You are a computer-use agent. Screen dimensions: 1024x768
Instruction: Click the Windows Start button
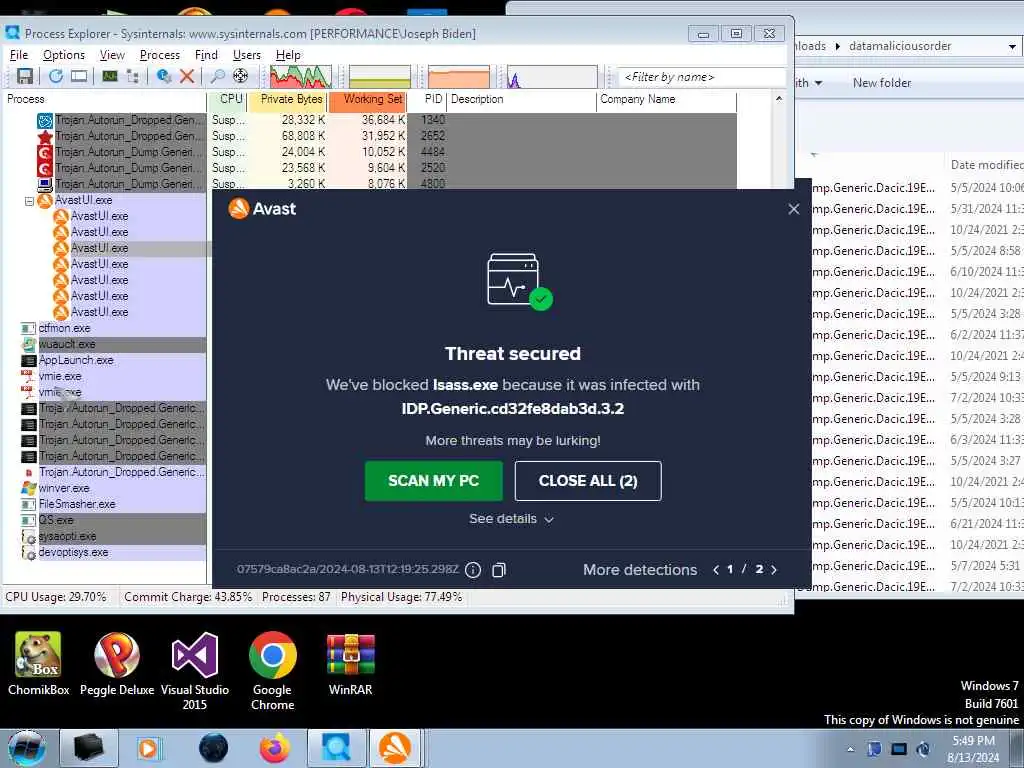tap(27, 748)
